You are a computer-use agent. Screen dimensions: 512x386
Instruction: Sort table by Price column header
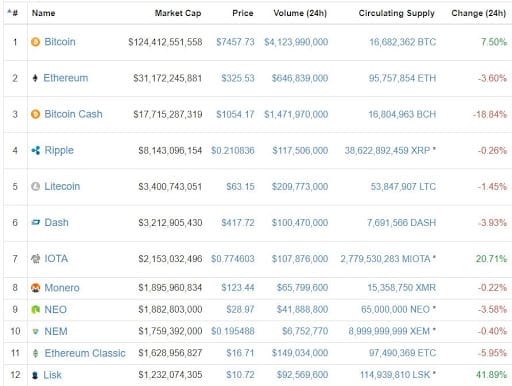243,13
